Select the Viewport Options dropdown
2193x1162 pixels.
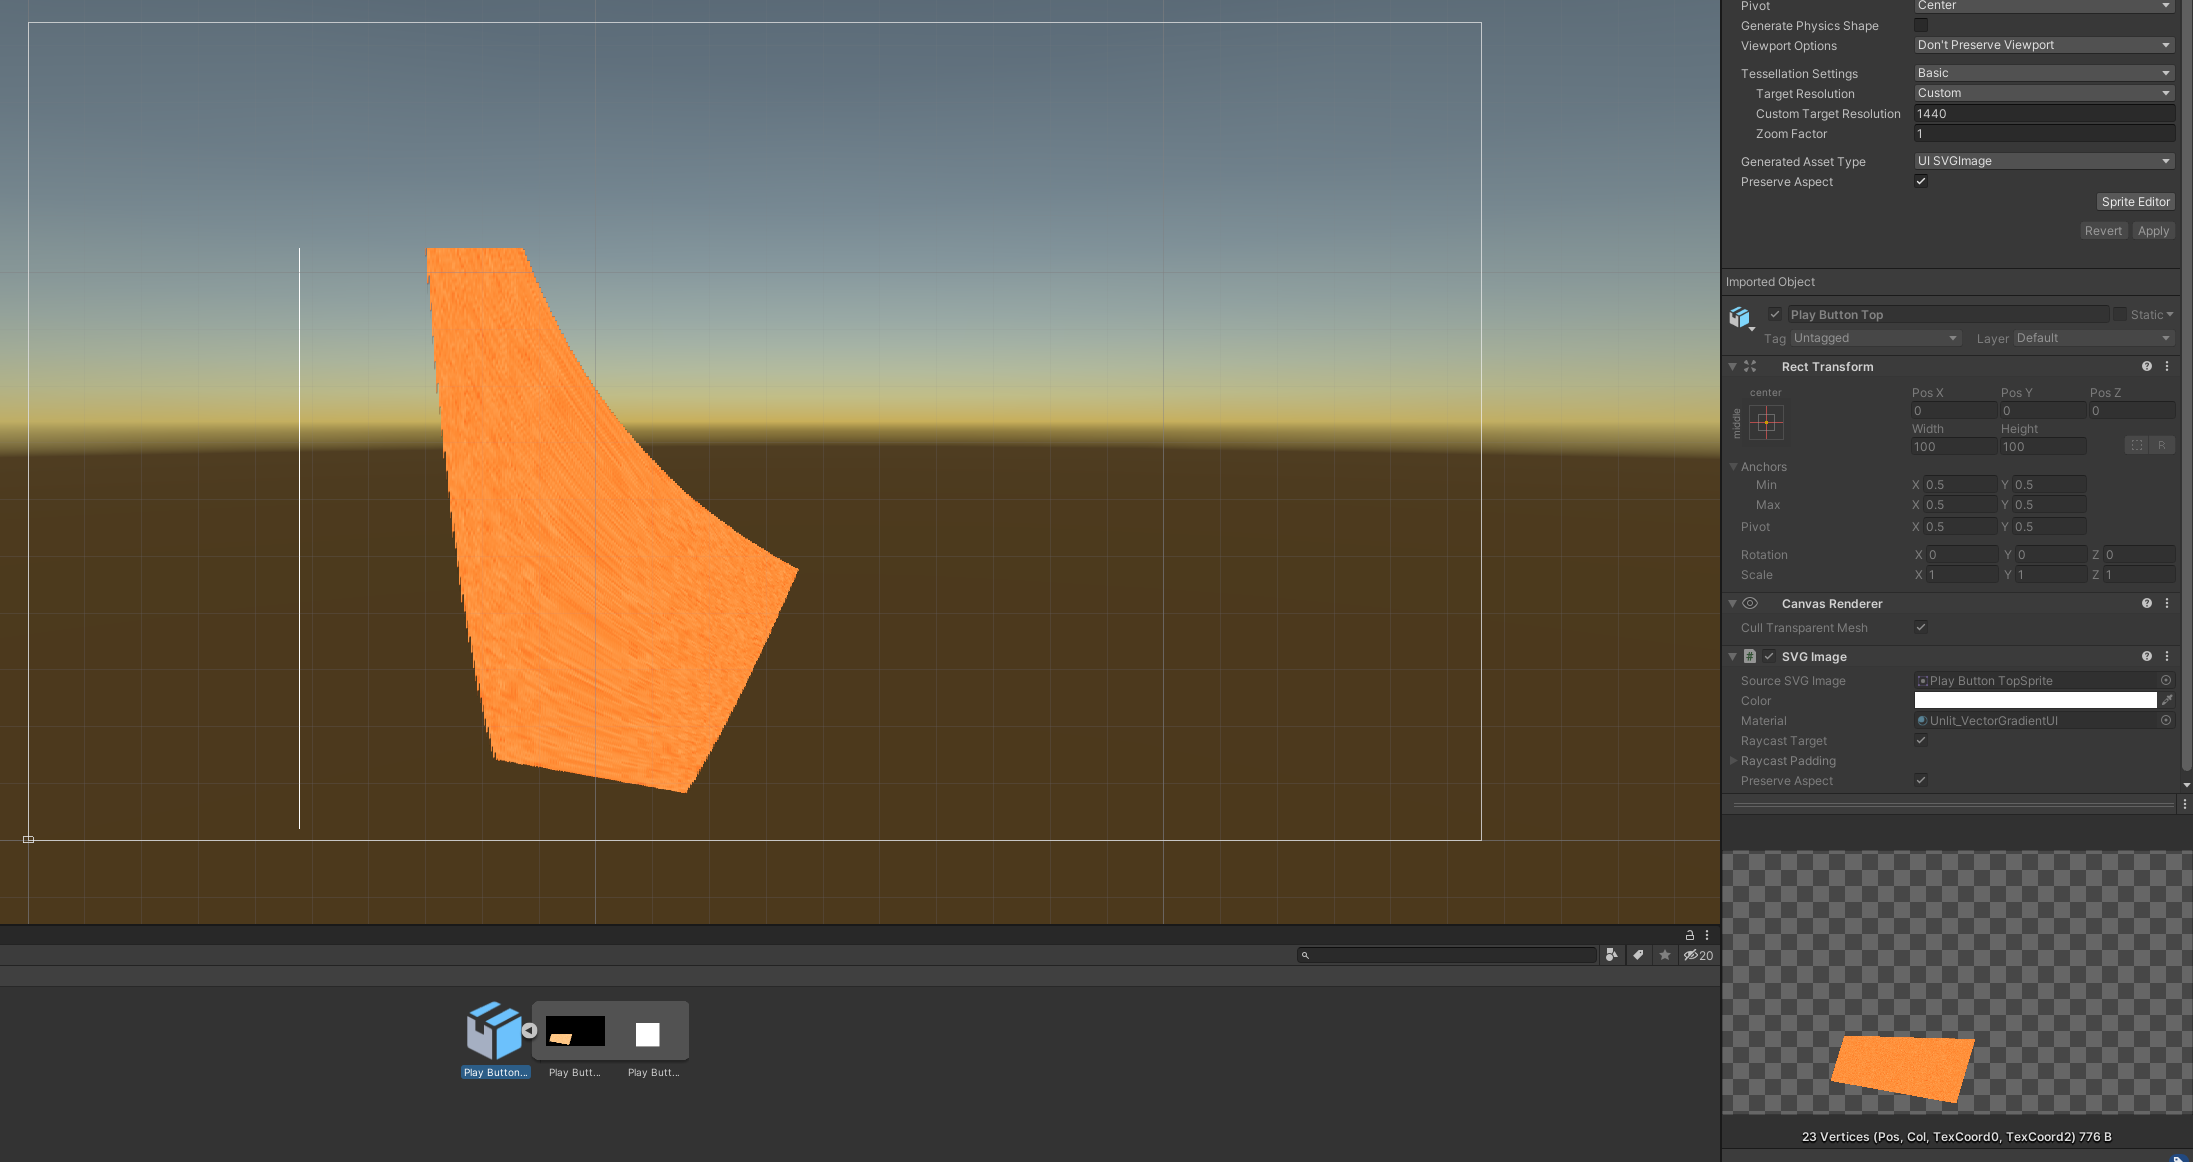click(x=2039, y=45)
